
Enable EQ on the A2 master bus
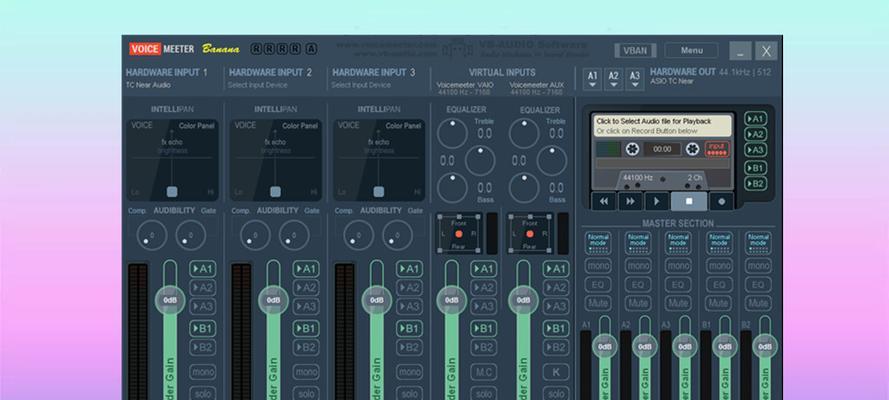point(638,284)
